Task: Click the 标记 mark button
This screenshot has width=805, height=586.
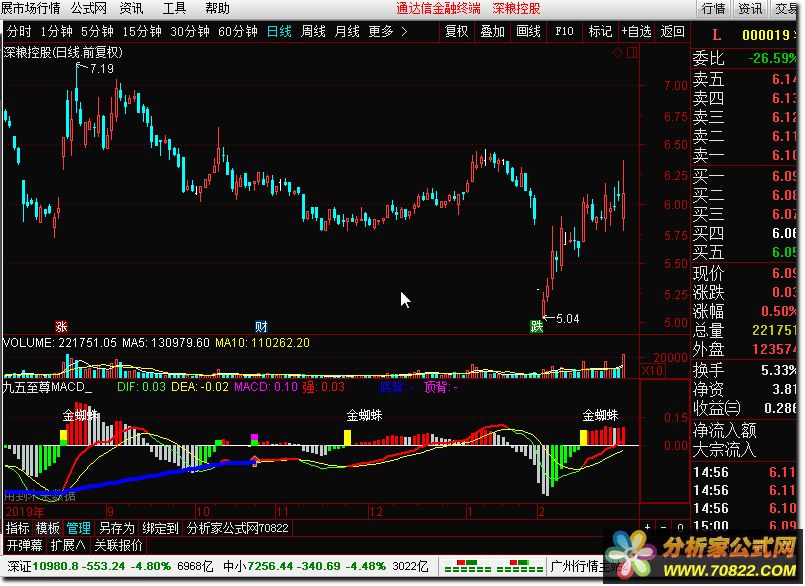Action: pyautogui.click(x=600, y=31)
